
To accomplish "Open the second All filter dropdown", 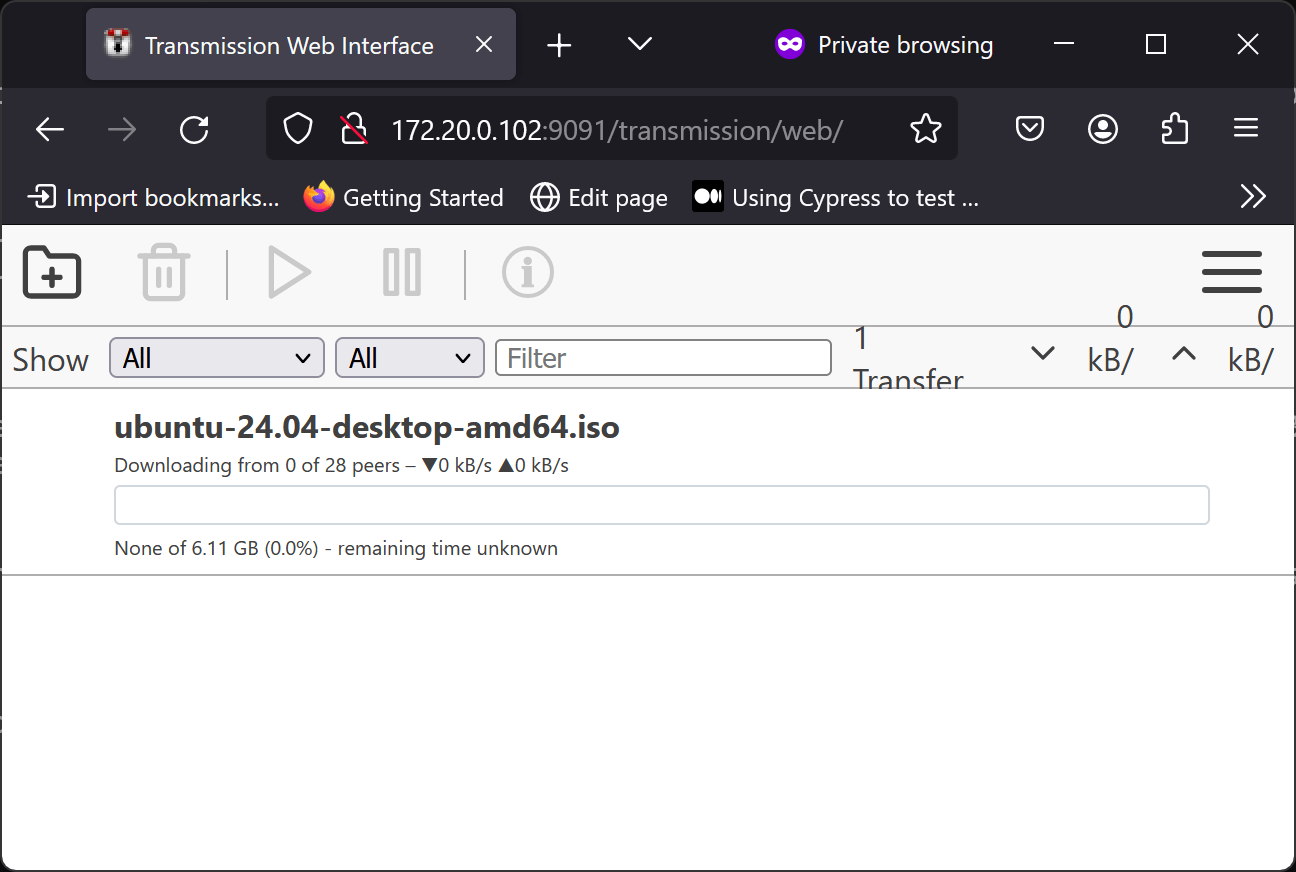I will point(409,357).
